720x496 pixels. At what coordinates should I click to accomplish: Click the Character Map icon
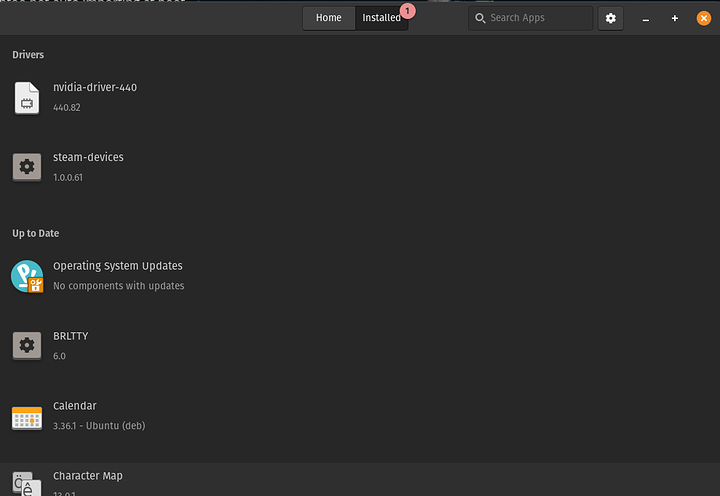27,483
